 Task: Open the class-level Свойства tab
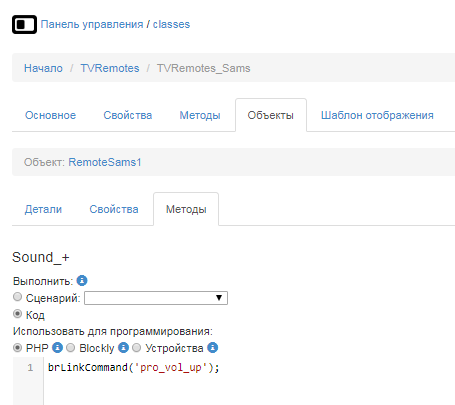pyautogui.click(x=128, y=115)
